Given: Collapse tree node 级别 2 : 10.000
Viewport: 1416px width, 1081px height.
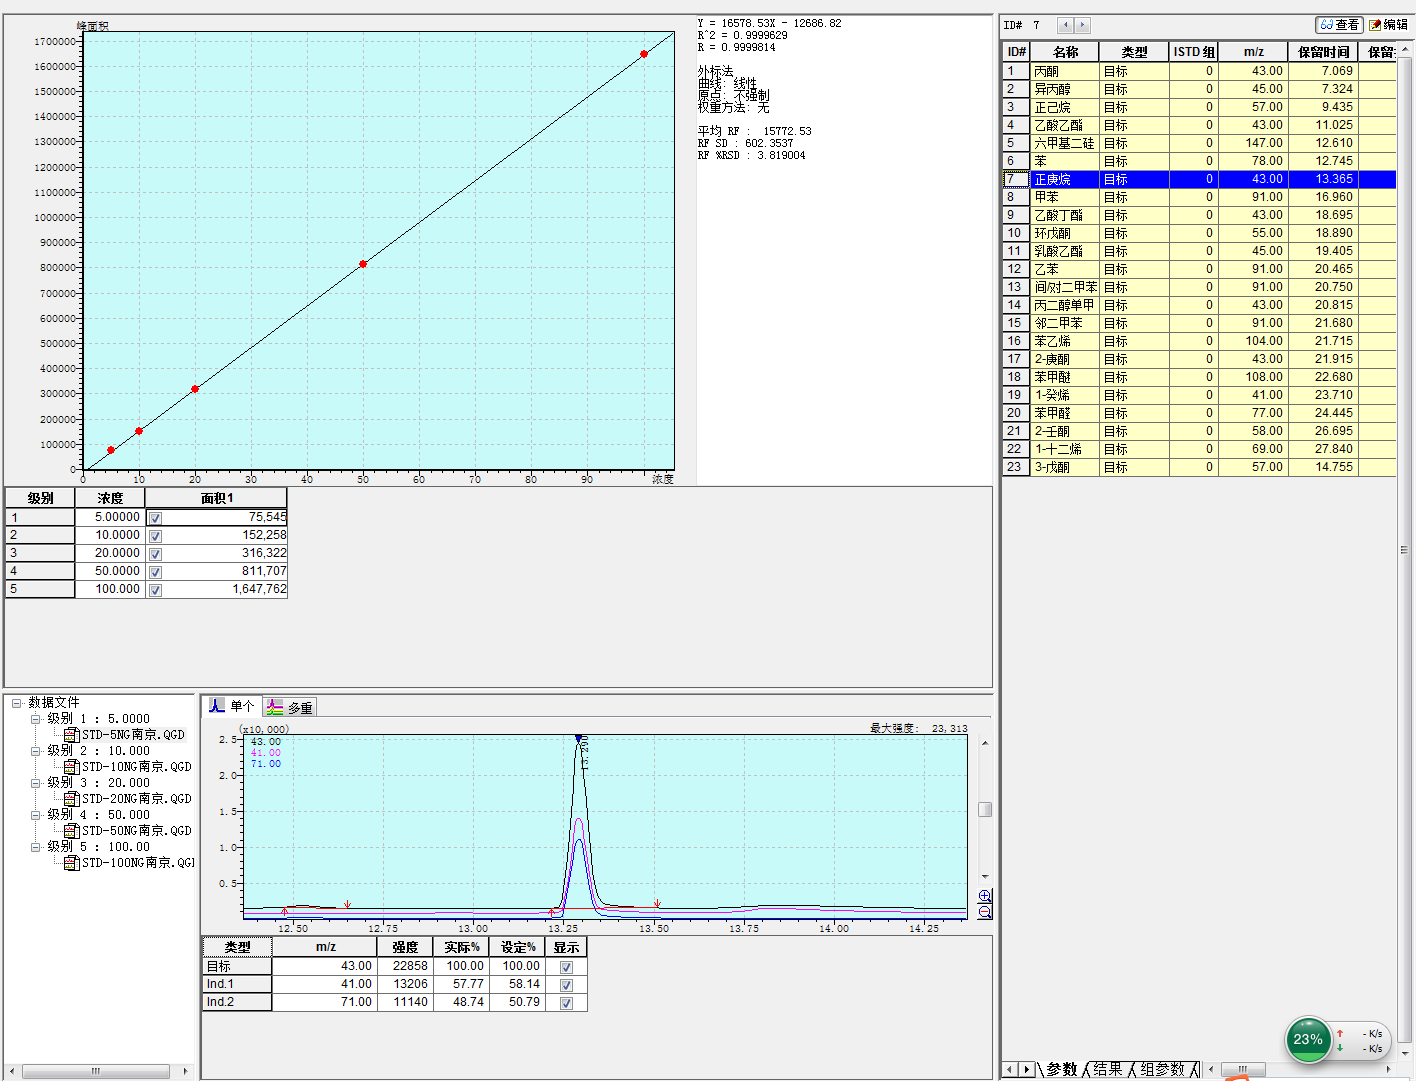Looking at the screenshot, I should pyautogui.click(x=35, y=751).
